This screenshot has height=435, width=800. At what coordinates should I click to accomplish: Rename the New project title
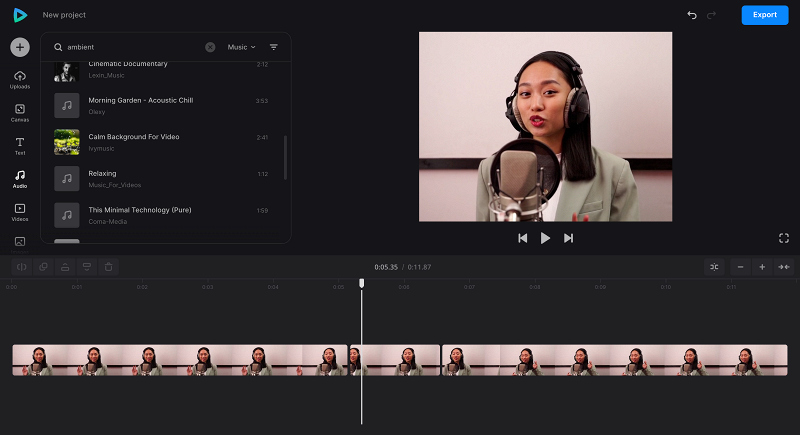pyautogui.click(x=64, y=15)
